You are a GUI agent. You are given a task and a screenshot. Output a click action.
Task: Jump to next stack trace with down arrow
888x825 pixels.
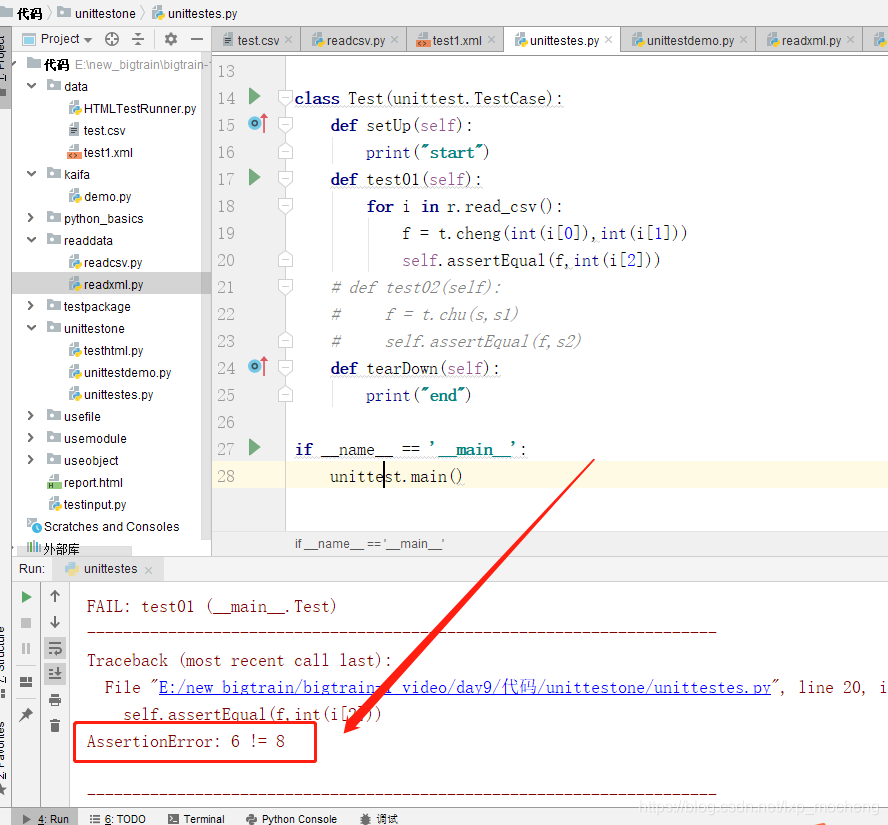pos(55,622)
